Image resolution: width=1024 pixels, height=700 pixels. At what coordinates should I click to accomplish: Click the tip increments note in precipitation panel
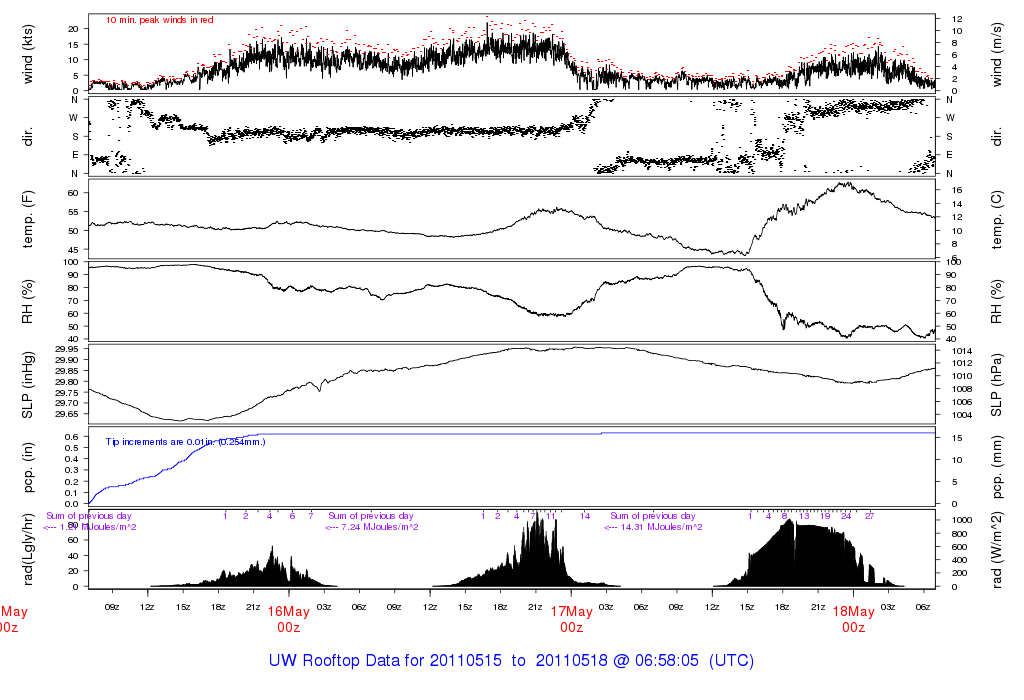click(185, 442)
